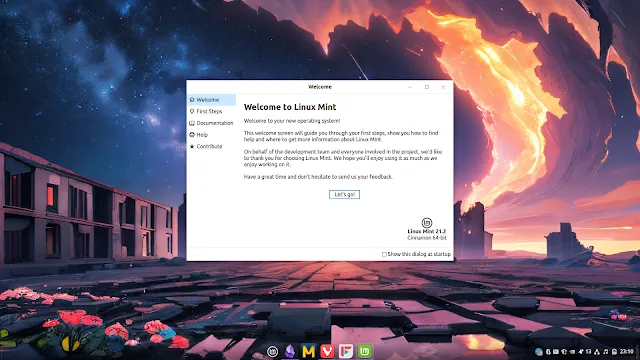
Task: Enable Show this dialog at startup
Action: (384, 254)
